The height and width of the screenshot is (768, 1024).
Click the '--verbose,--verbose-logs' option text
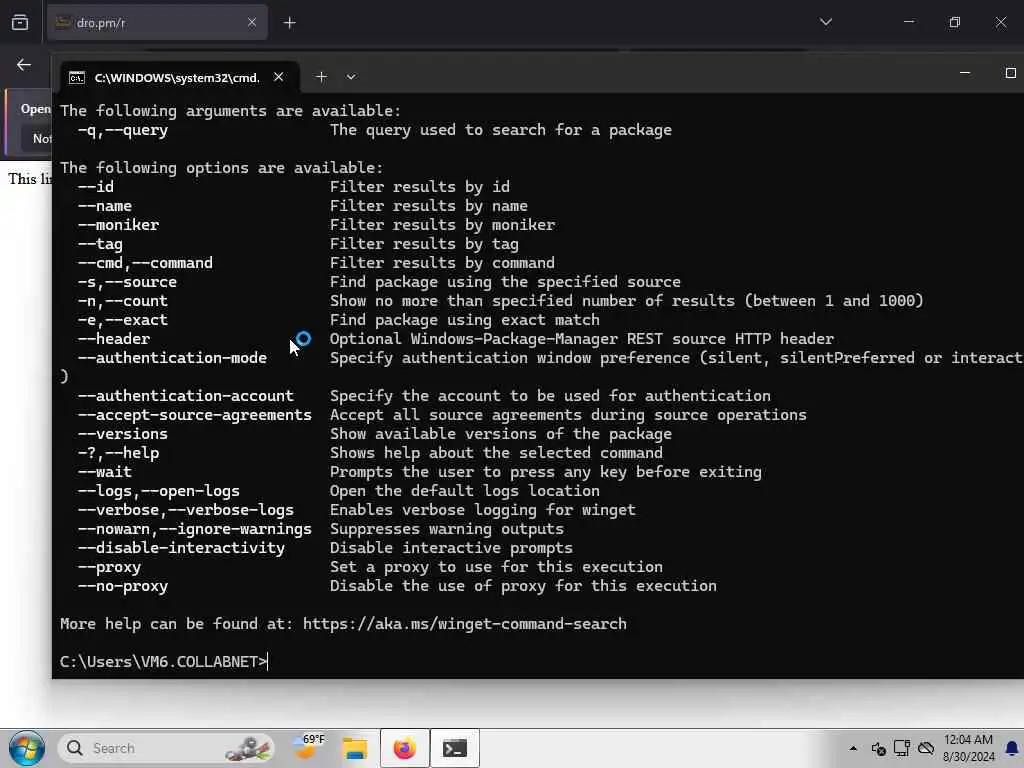click(x=186, y=510)
